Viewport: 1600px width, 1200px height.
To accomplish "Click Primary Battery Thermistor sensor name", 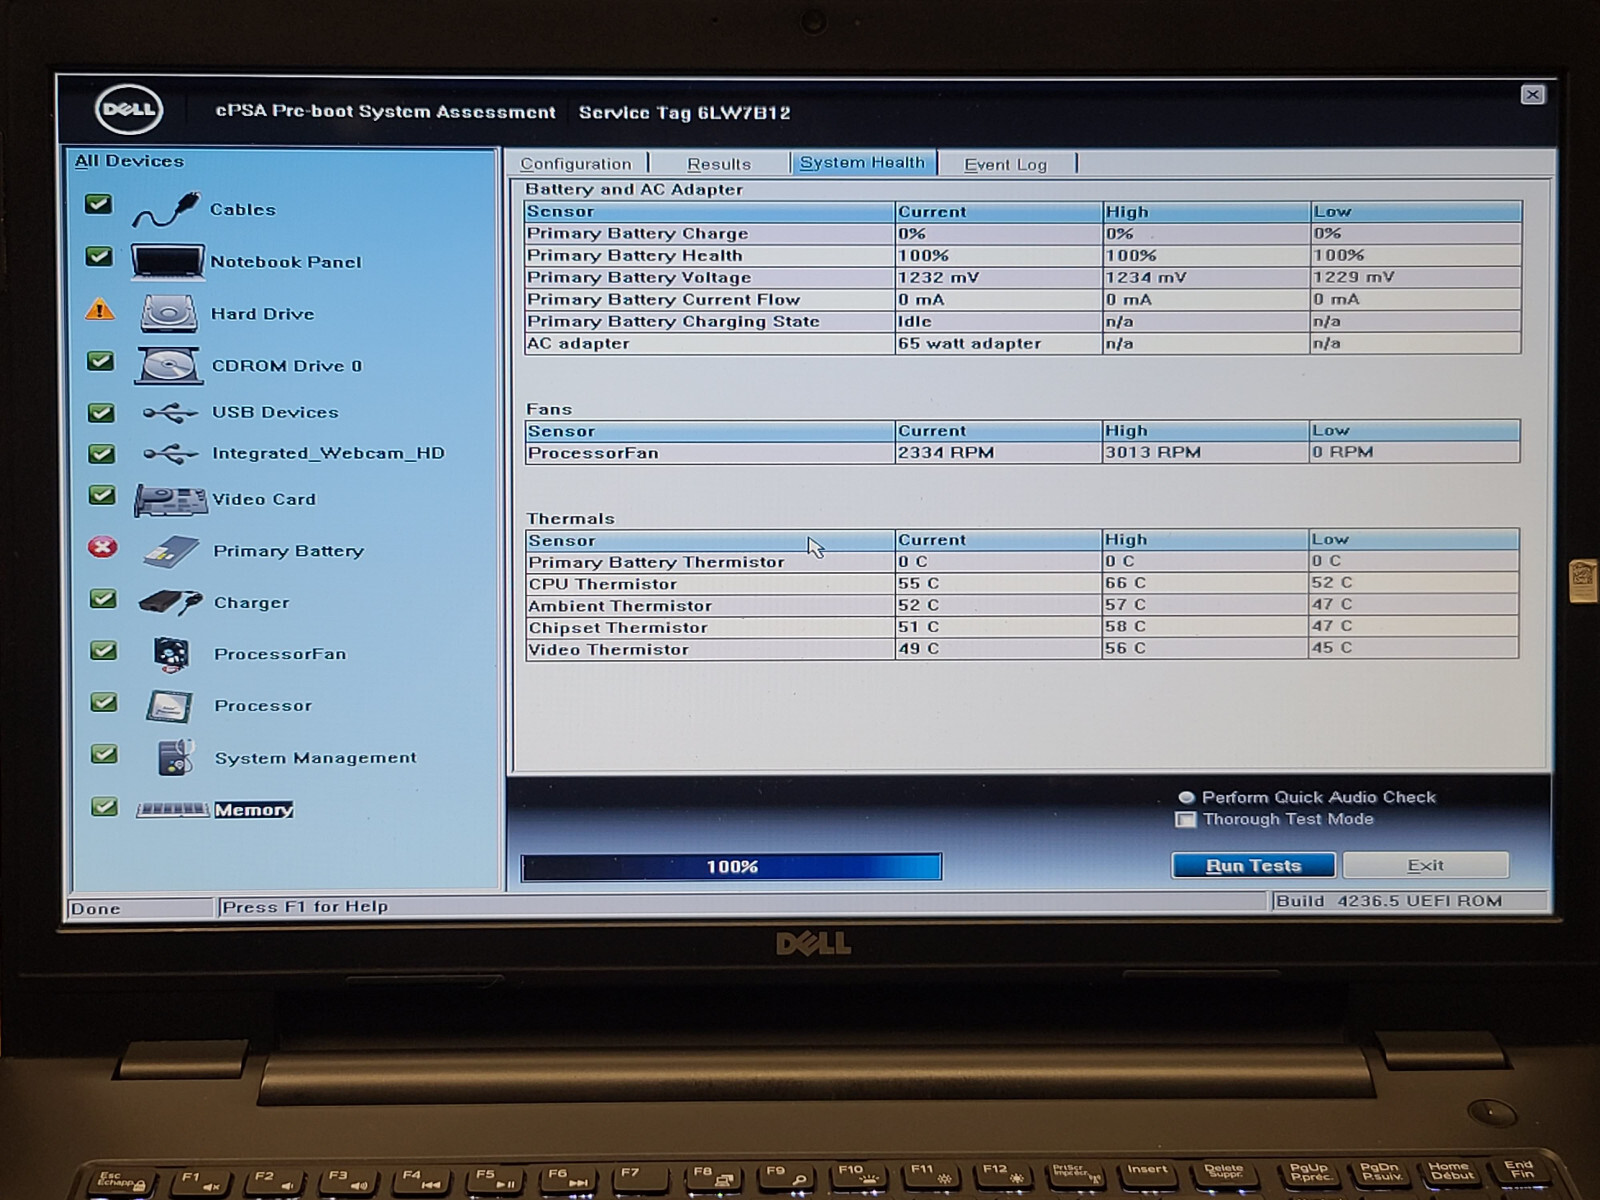I will 656,562.
